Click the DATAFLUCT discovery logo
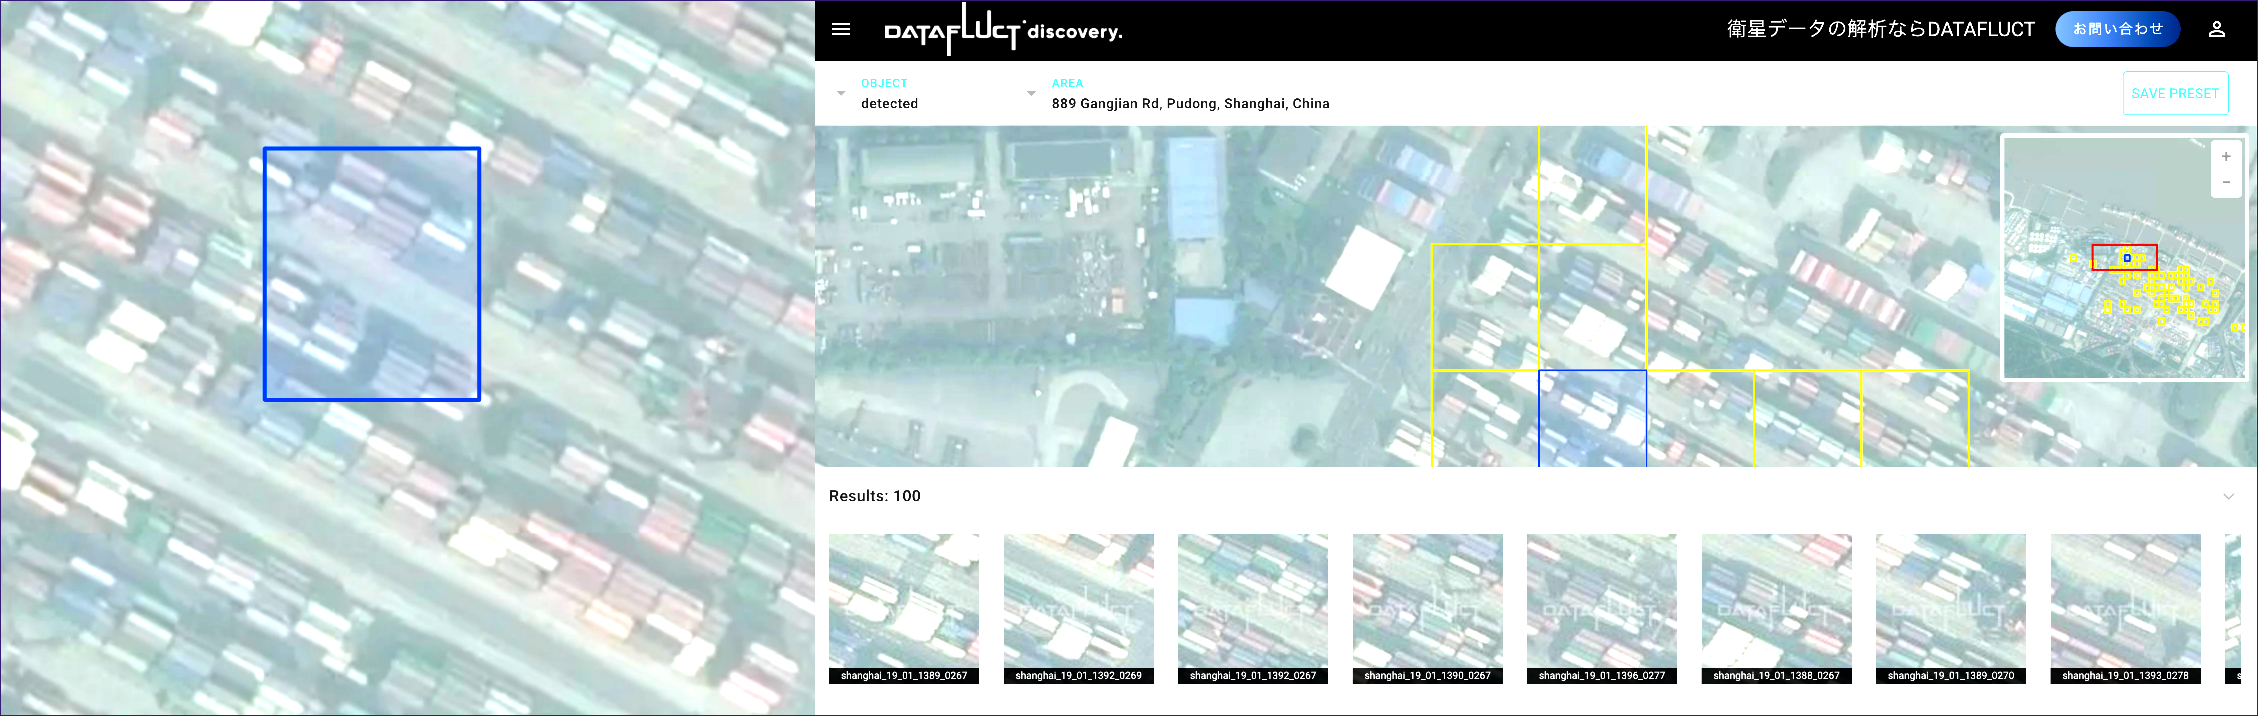 coord(1003,29)
